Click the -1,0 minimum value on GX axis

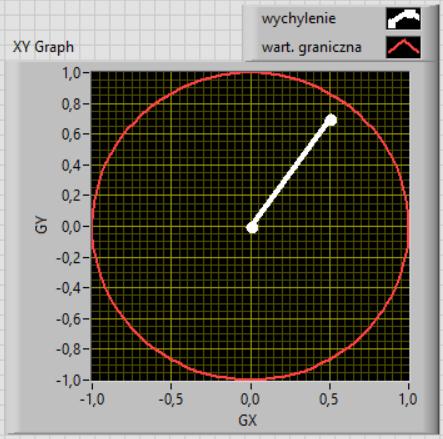click(x=92, y=399)
